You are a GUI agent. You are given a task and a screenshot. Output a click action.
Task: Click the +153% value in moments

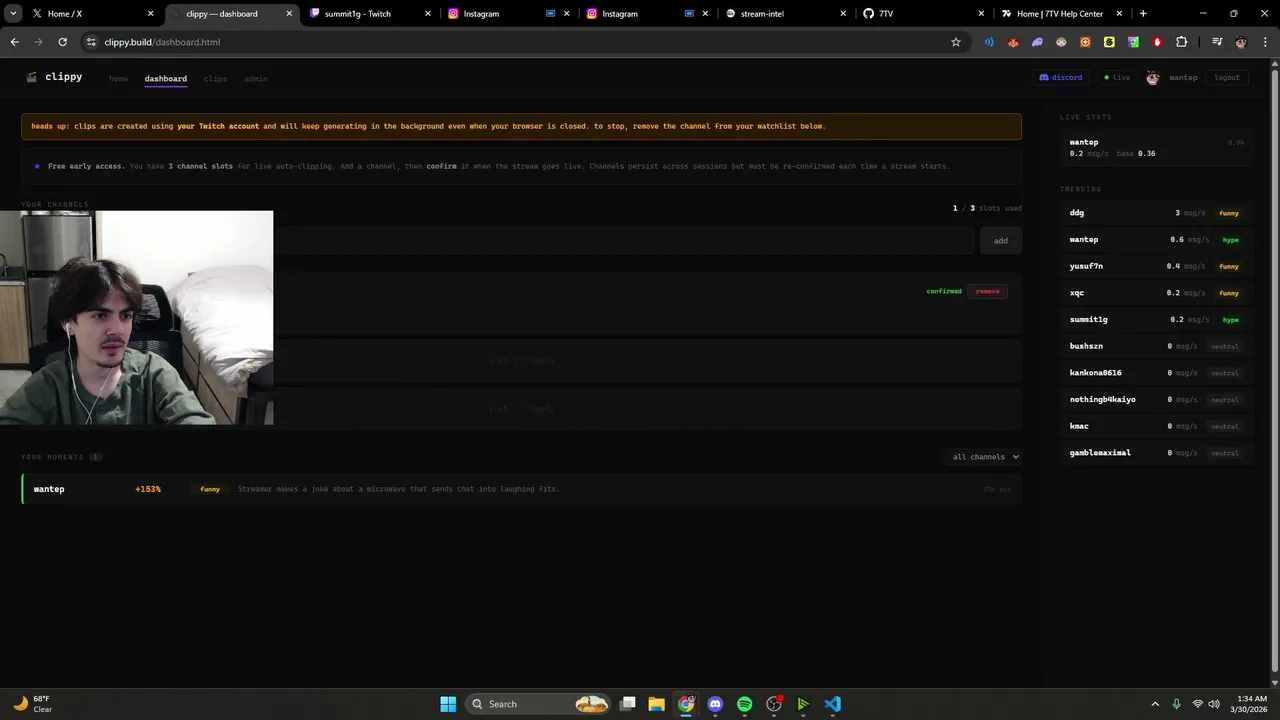point(148,489)
